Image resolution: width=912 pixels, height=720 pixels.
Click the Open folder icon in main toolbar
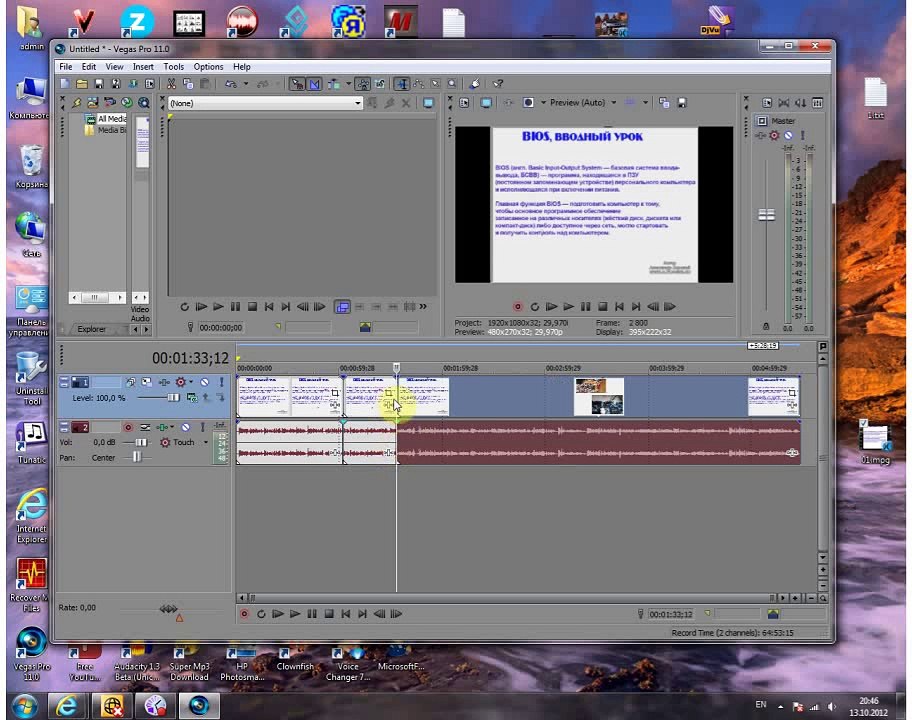point(81,84)
